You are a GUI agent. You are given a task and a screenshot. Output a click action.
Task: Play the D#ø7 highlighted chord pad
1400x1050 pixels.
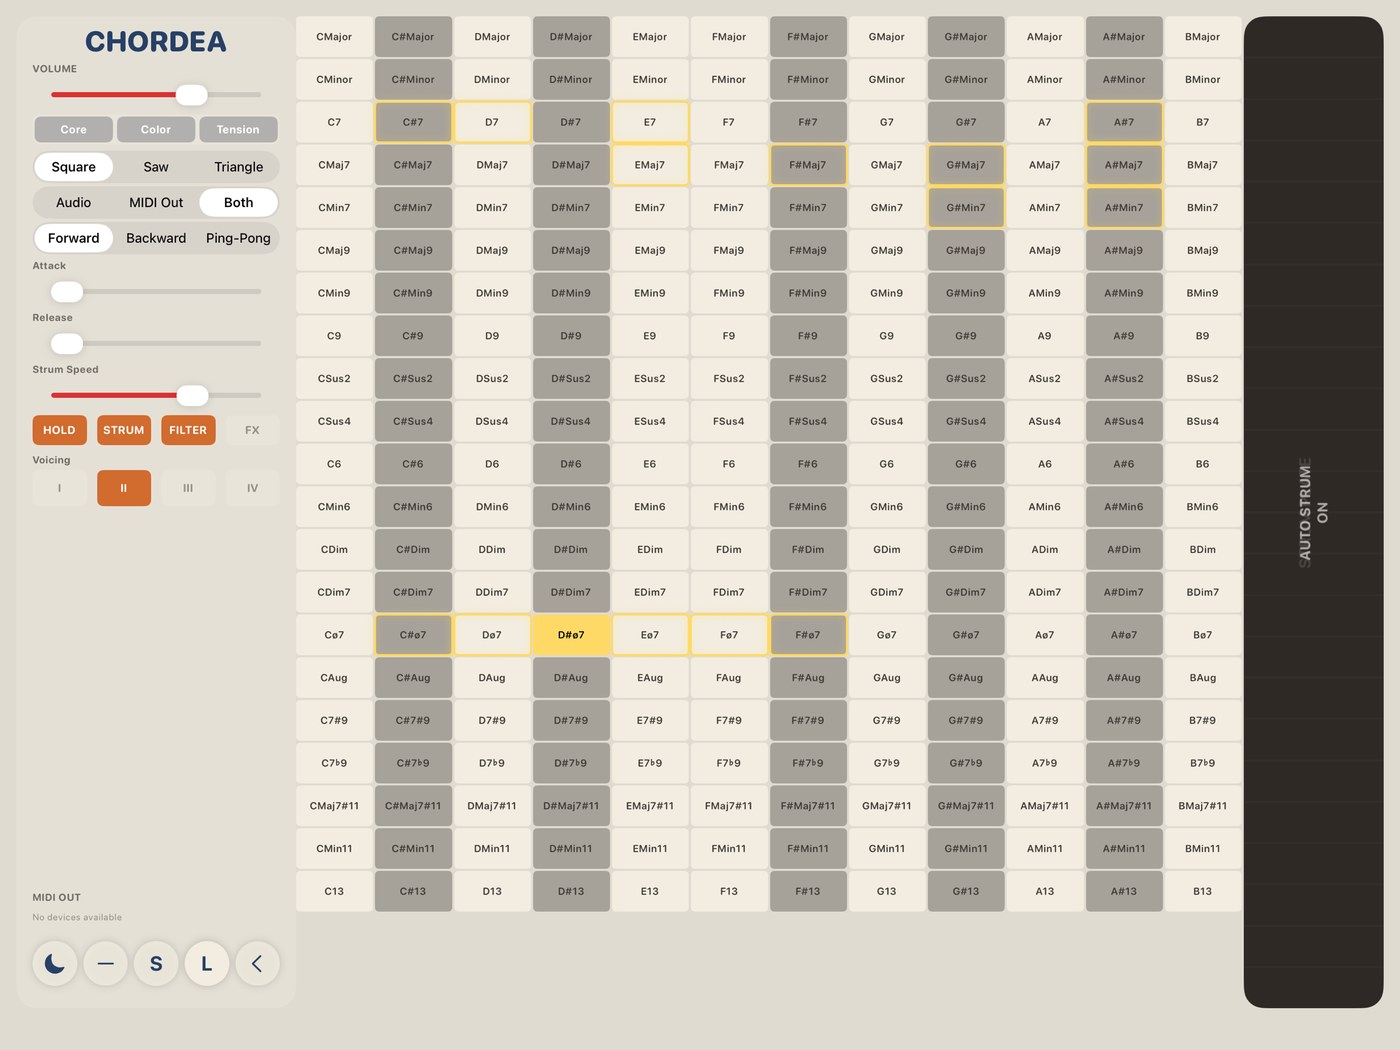click(x=571, y=635)
